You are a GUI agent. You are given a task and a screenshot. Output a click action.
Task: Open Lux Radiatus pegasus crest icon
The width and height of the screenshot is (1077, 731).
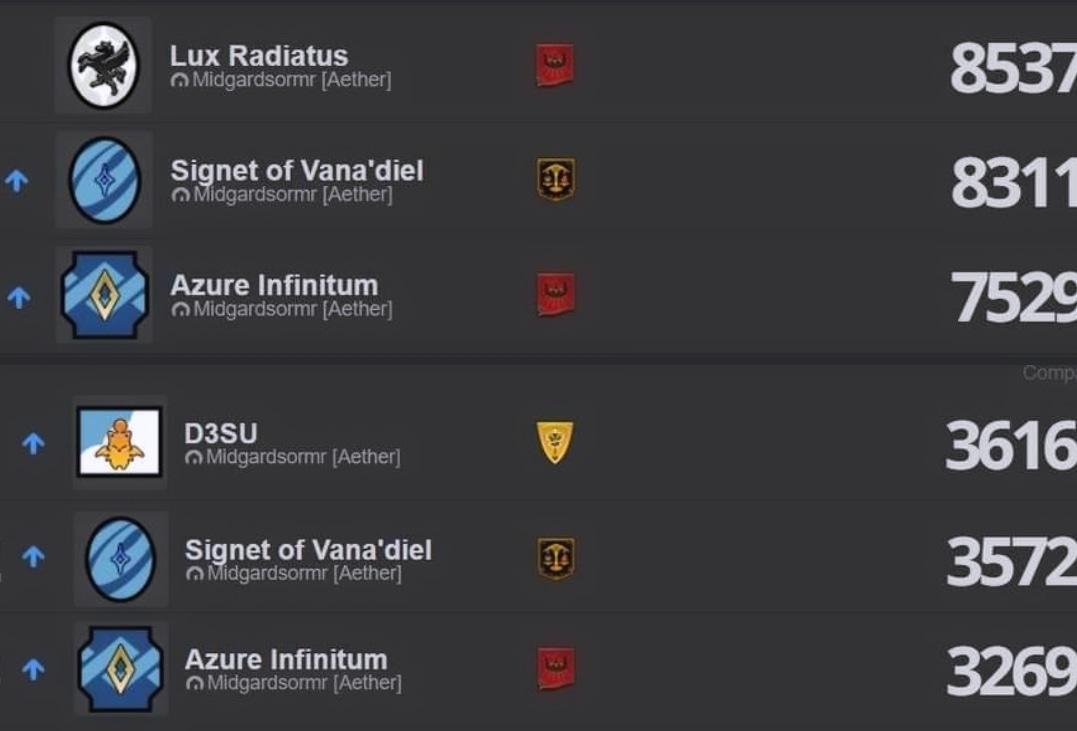[104, 65]
